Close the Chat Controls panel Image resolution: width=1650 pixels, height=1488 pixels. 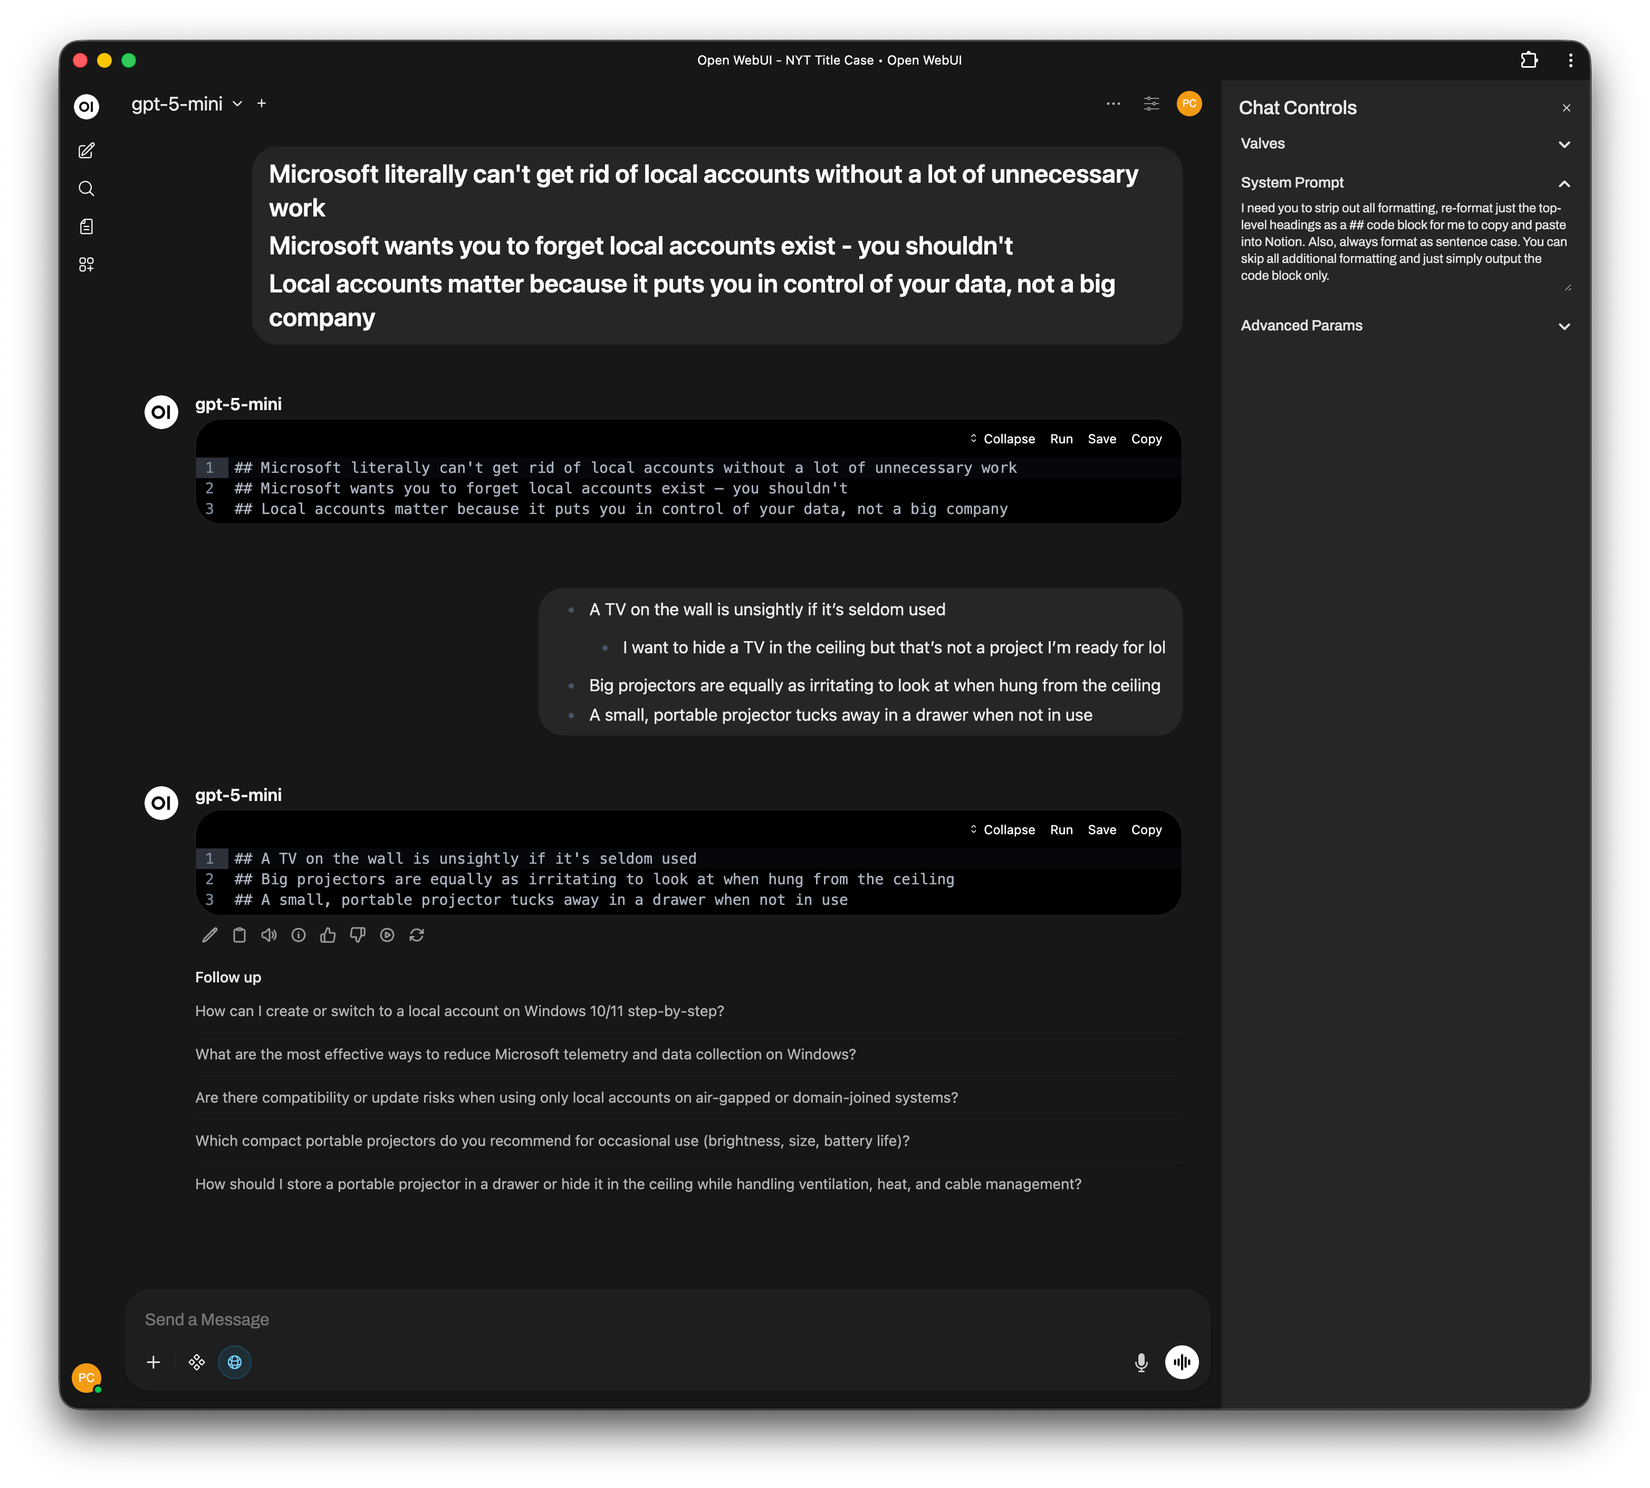1565,107
